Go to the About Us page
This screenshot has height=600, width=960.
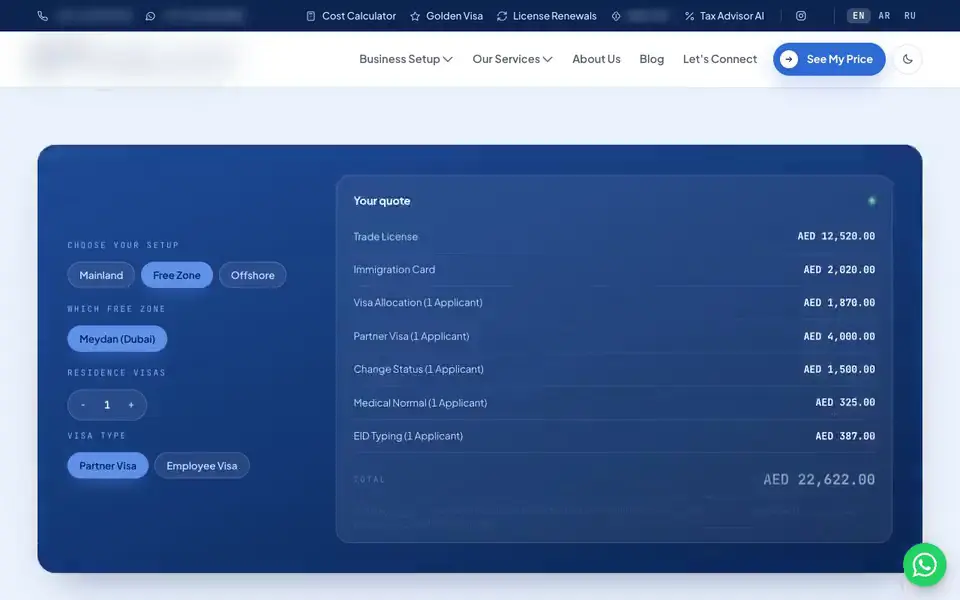596,59
